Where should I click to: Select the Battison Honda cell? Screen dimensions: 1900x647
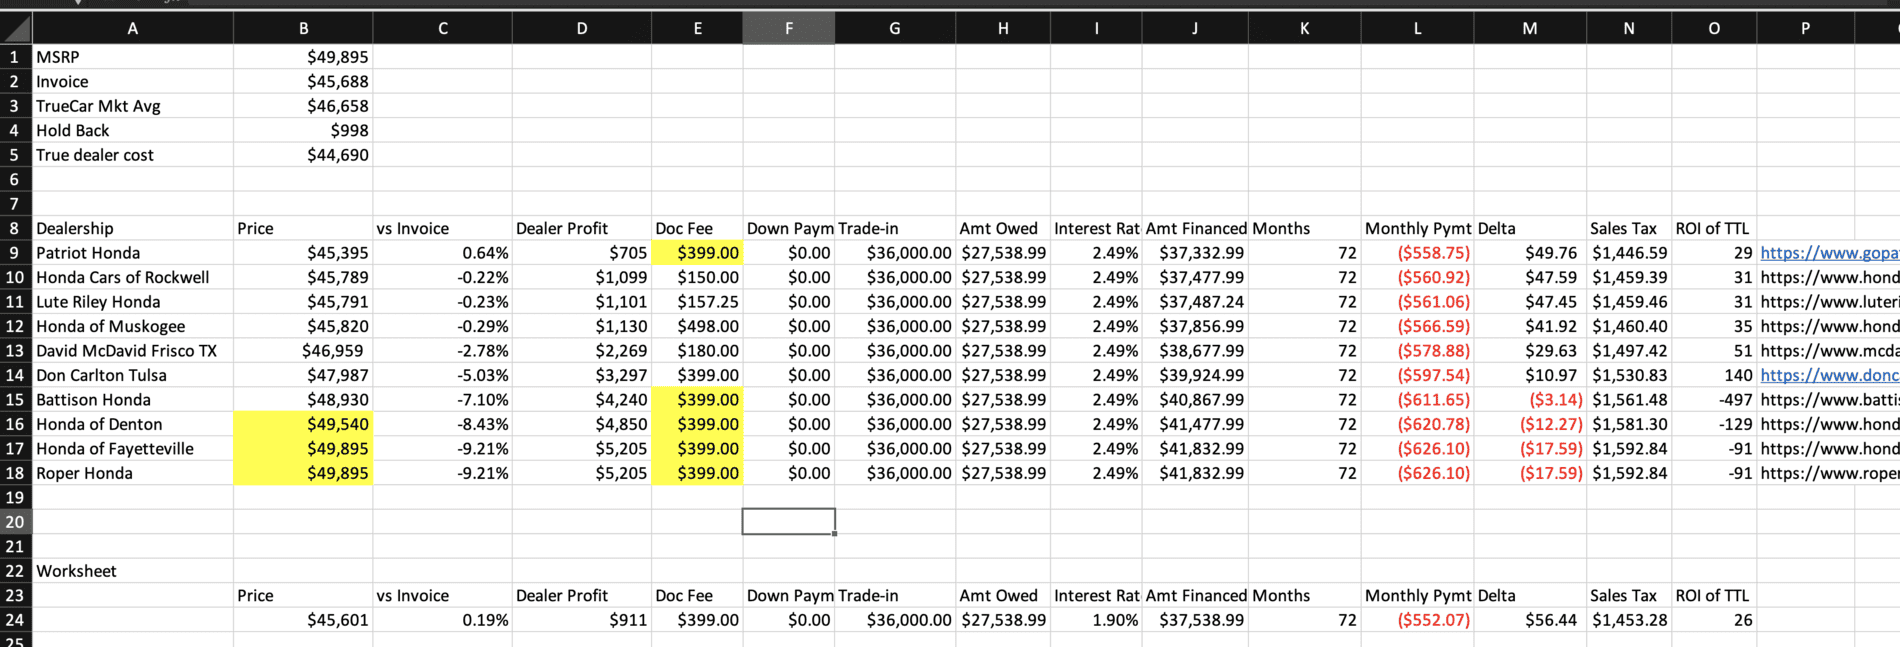(x=133, y=400)
